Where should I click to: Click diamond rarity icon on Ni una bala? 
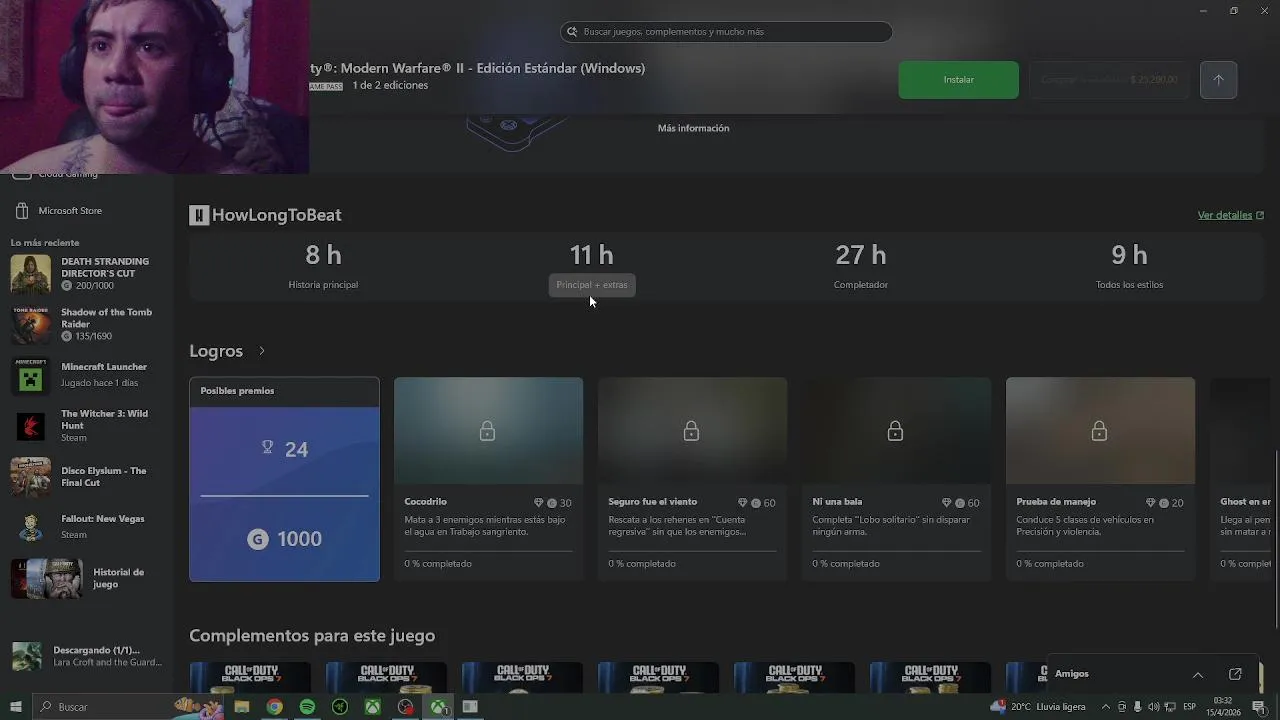pyautogui.click(x=946, y=503)
